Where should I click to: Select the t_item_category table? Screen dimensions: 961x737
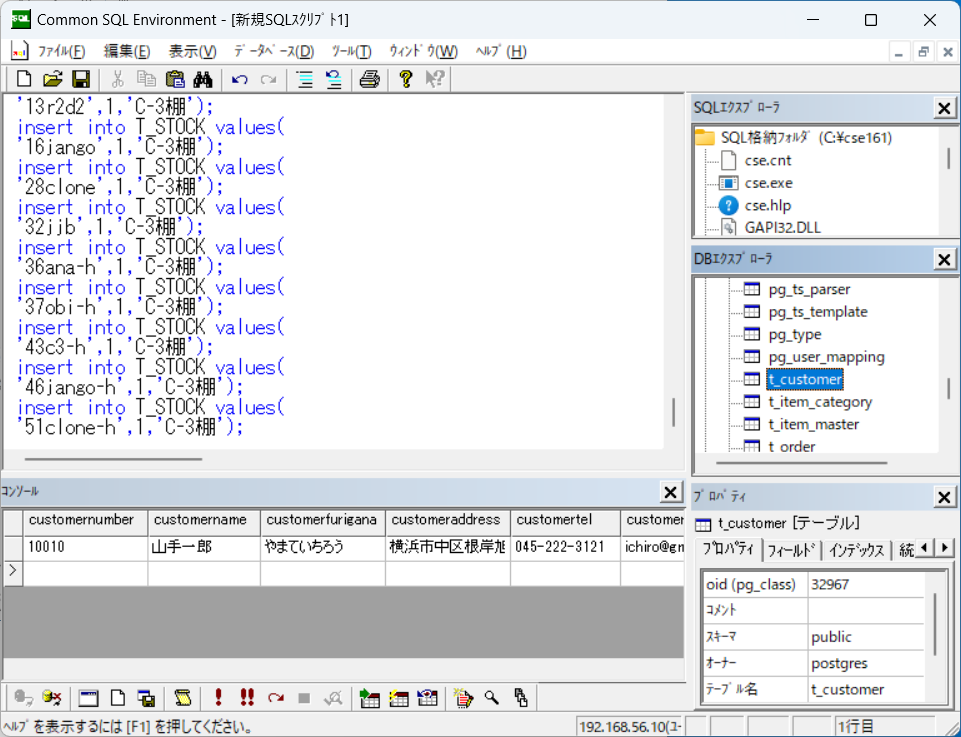[x=820, y=402]
